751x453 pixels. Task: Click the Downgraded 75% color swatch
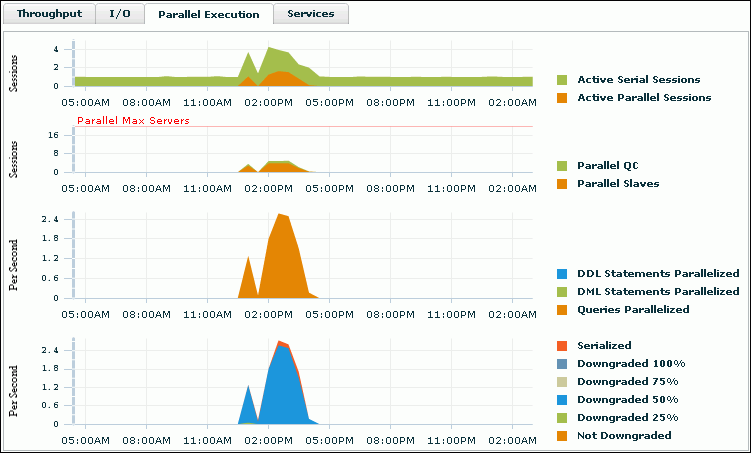point(562,381)
